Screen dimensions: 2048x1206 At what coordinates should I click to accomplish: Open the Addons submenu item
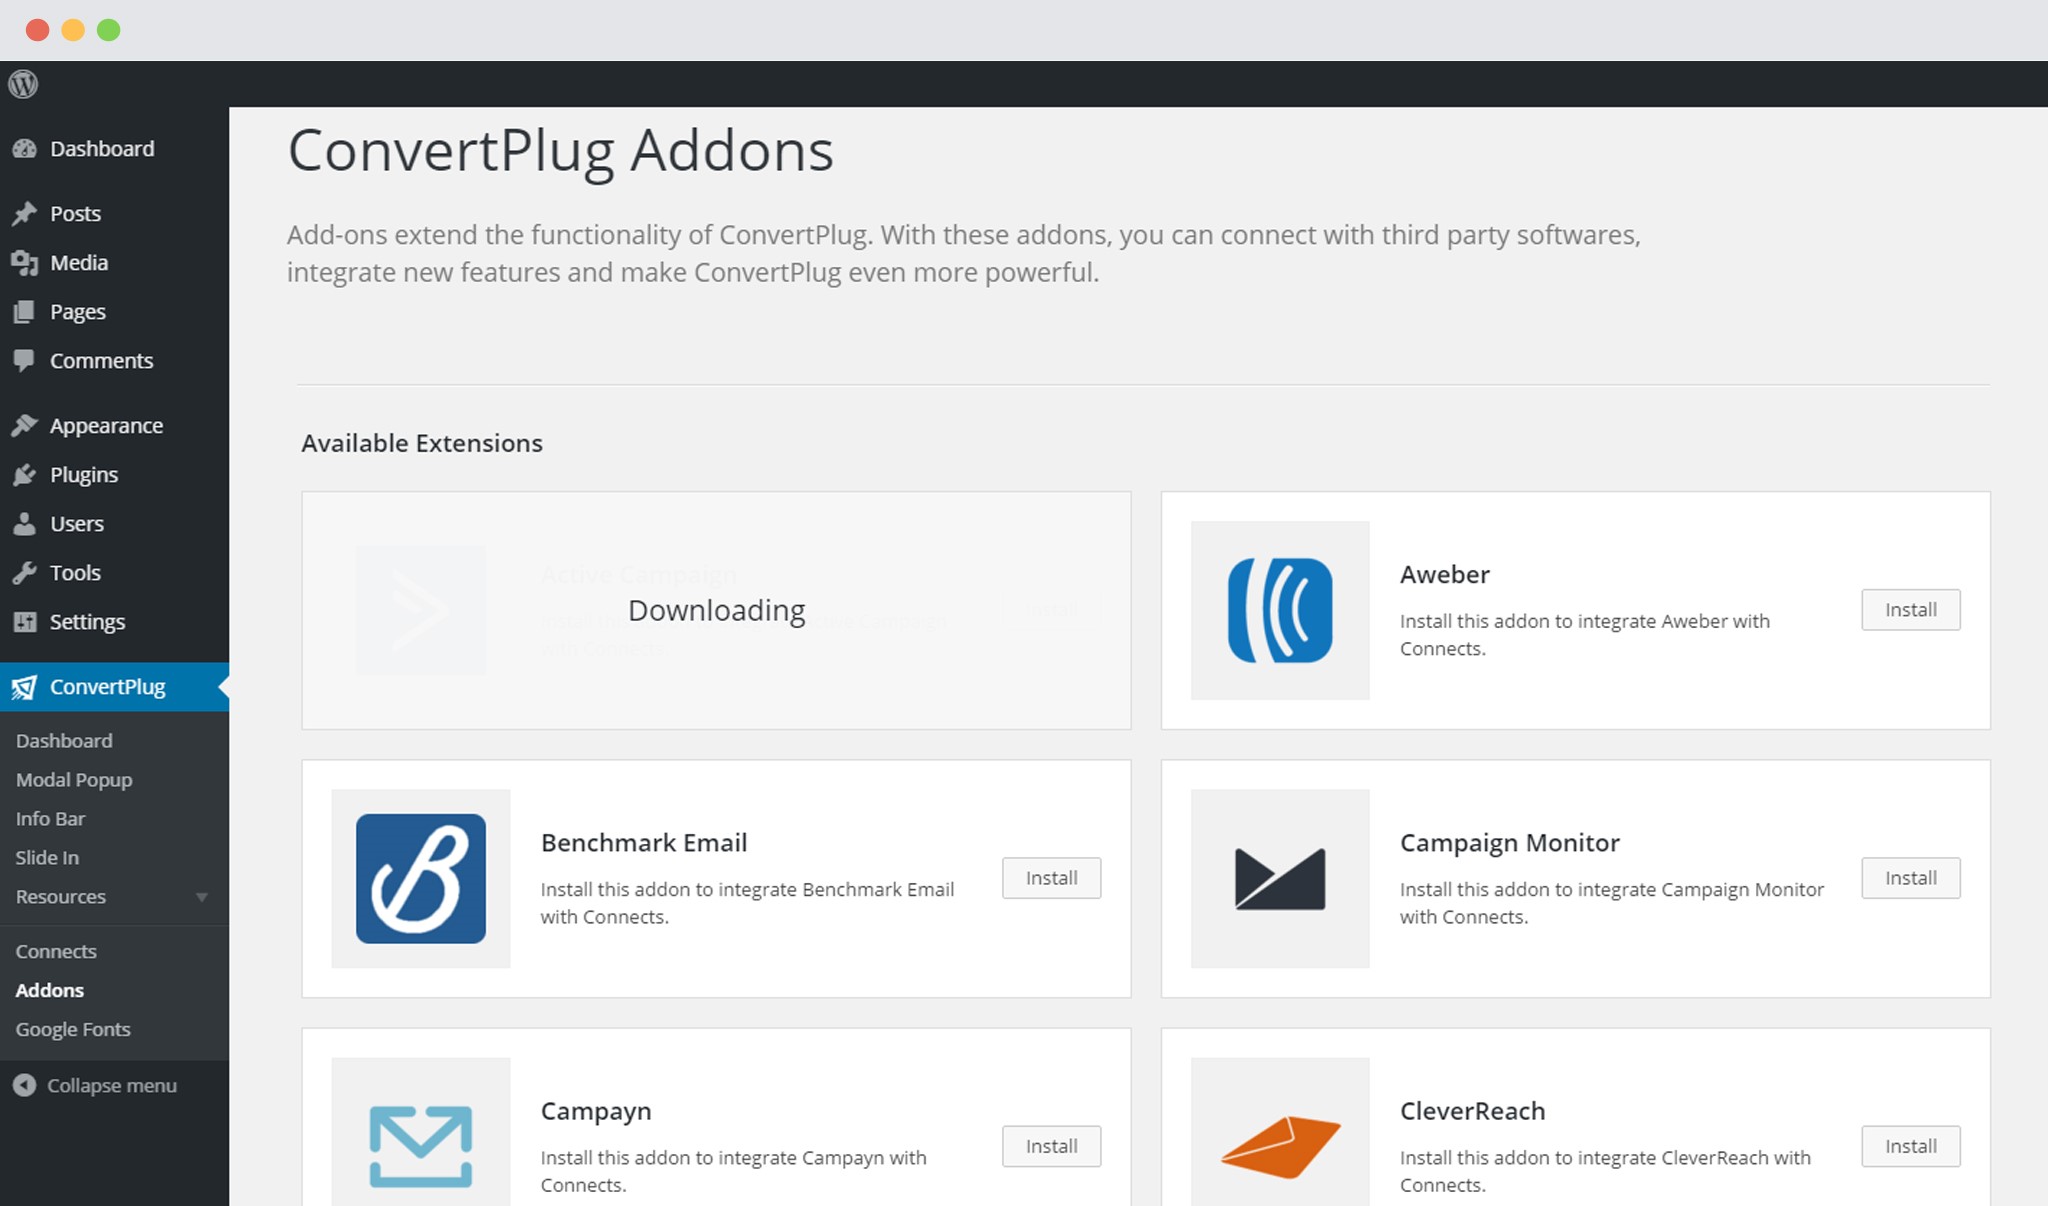click(49, 989)
